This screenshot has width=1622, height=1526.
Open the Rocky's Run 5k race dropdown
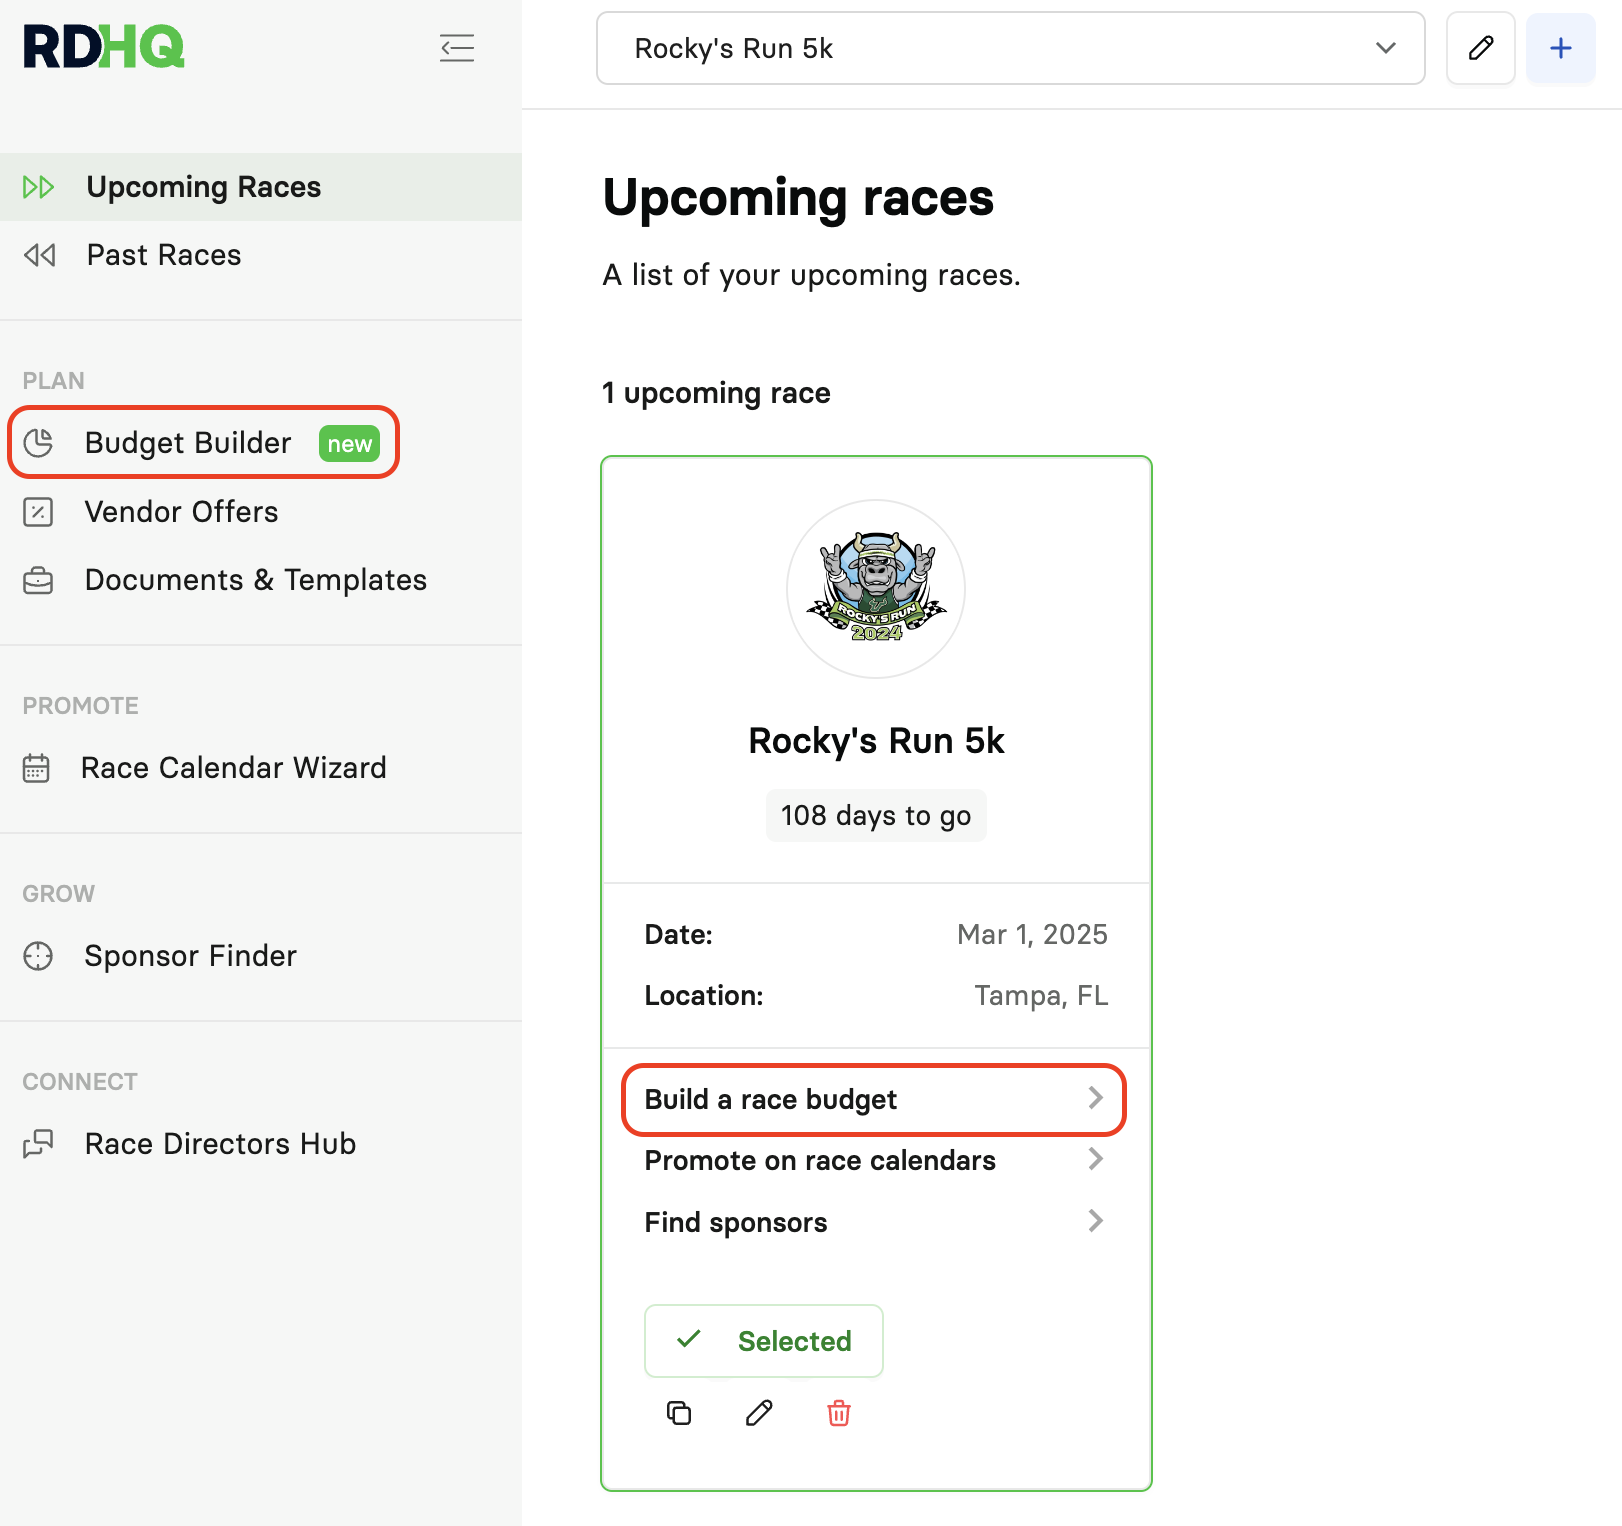pos(1010,48)
